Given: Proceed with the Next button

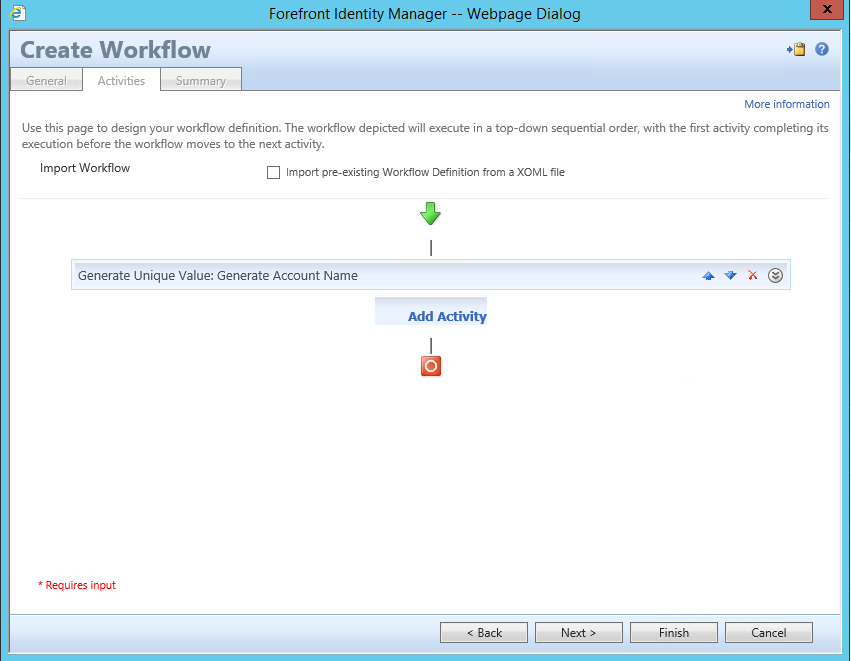Looking at the screenshot, I should pyautogui.click(x=579, y=633).
